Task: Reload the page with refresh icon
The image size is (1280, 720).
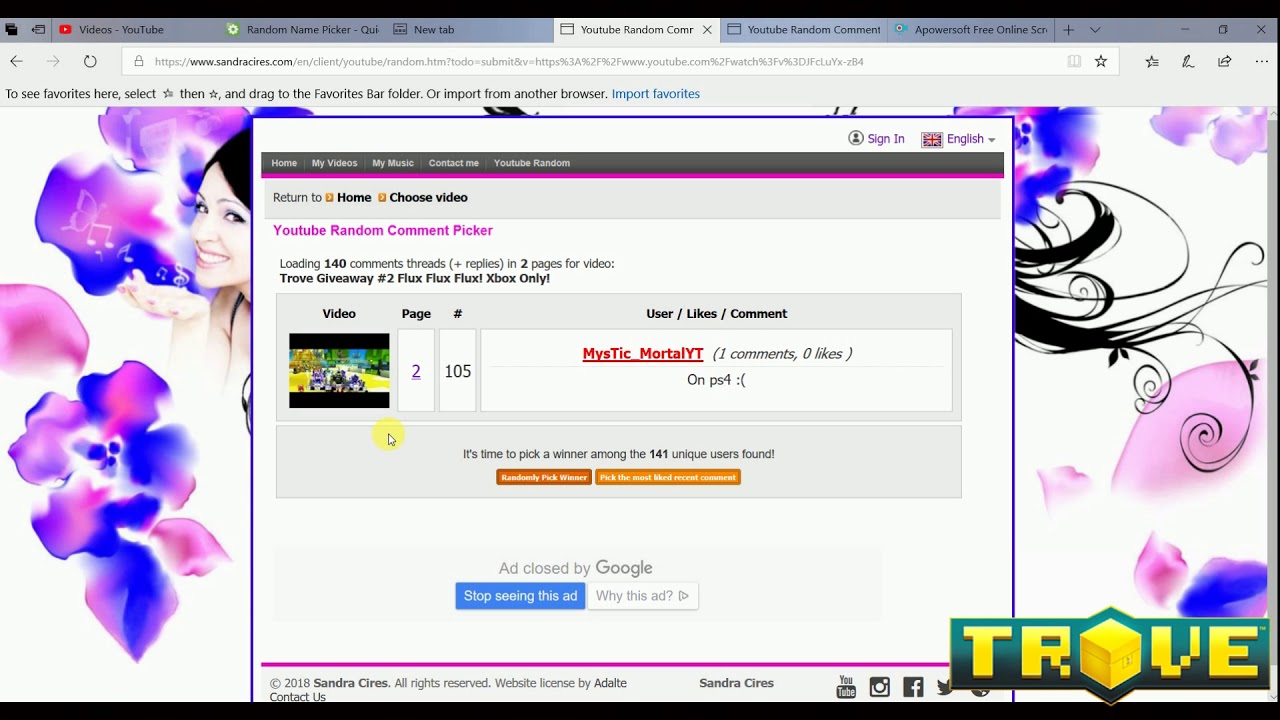Action: tap(90, 61)
